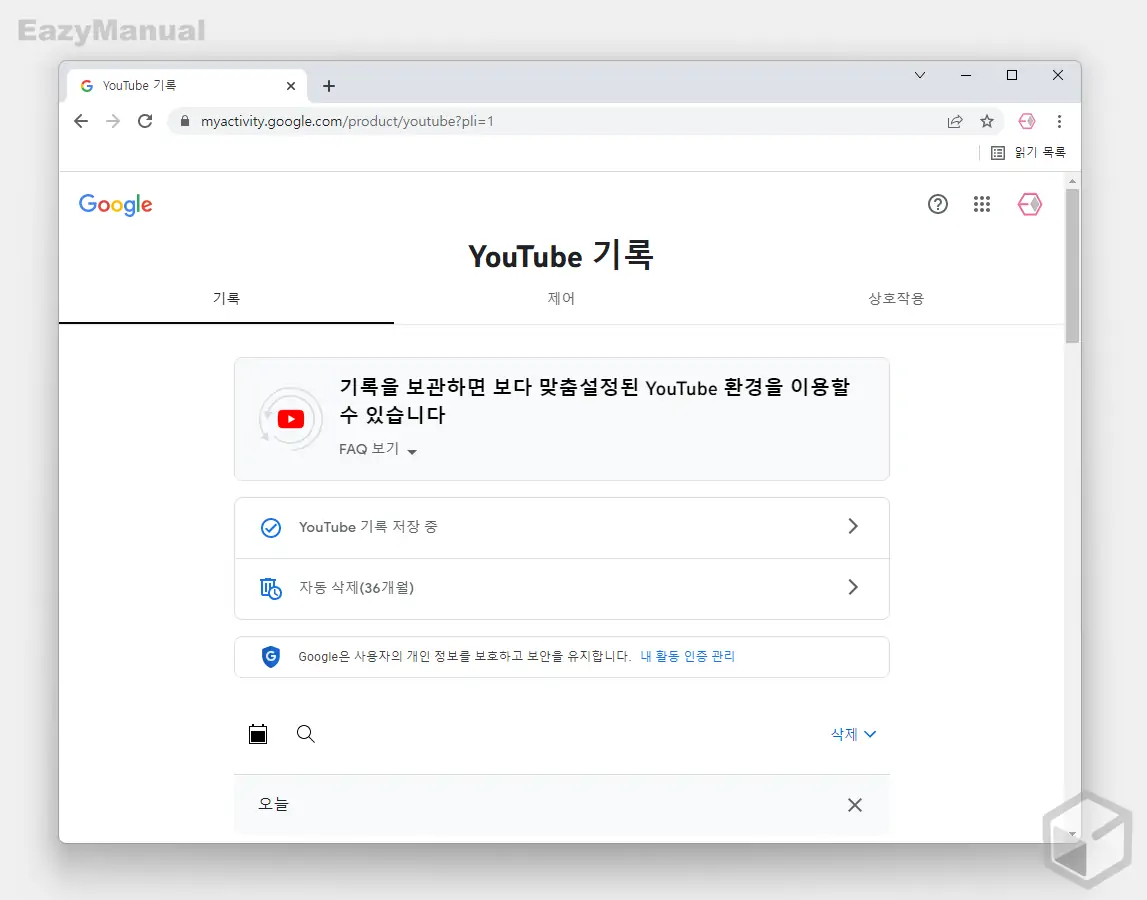Switch to the 기록 tab
1147x900 pixels.
pyautogui.click(x=226, y=299)
